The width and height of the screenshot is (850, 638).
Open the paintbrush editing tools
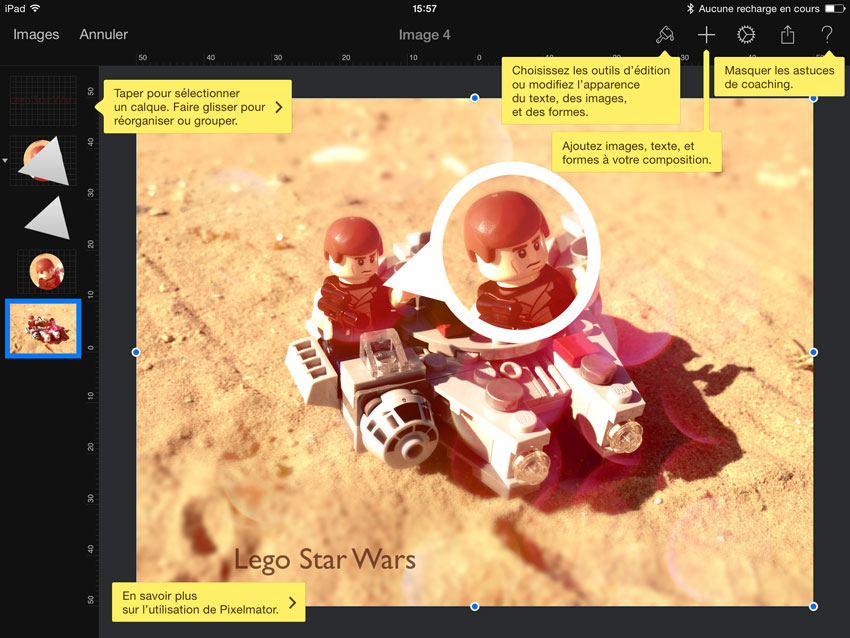click(665, 35)
